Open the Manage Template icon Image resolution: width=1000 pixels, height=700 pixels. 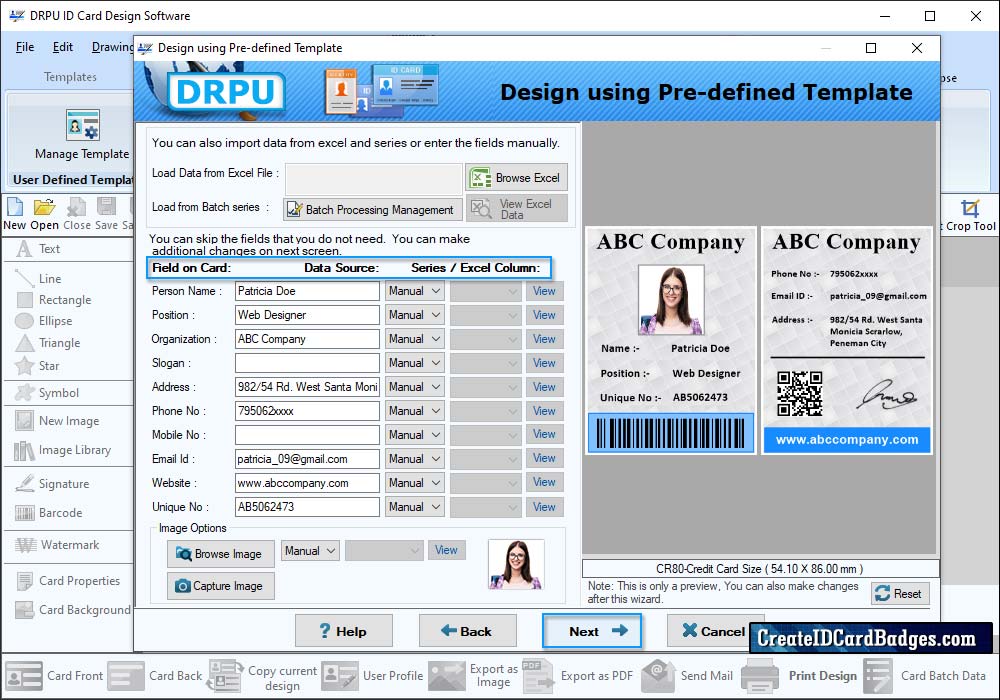[82, 125]
